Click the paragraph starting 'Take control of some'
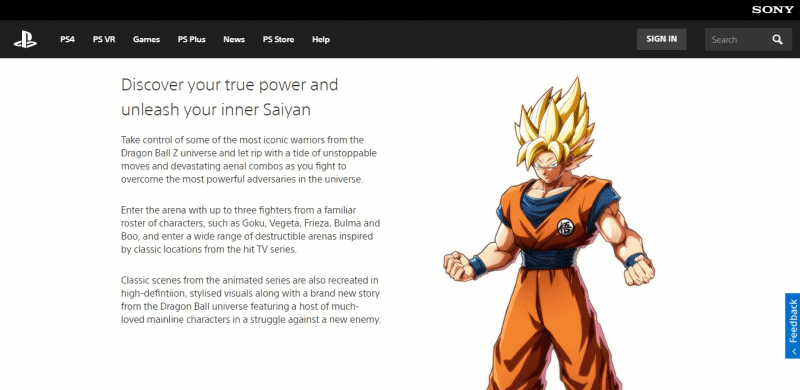800x390 pixels. pyautogui.click(x=249, y=160)
